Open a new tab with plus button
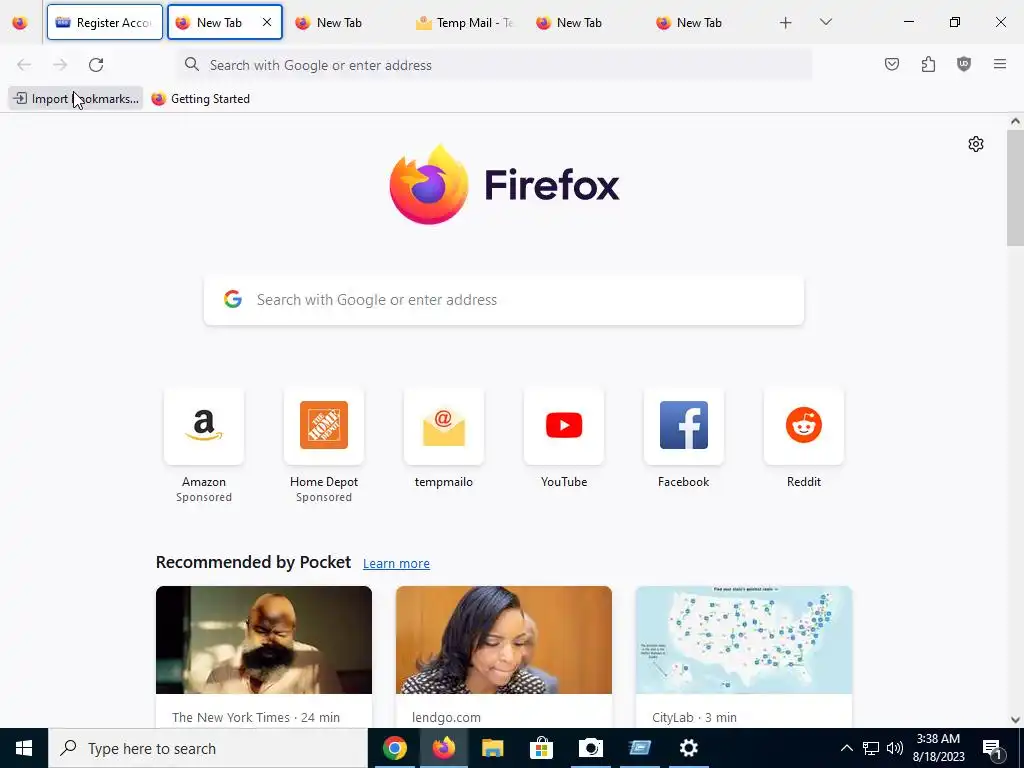This screenshot has width=1024, height=768. pyautogui.click(x=786, y=23)
